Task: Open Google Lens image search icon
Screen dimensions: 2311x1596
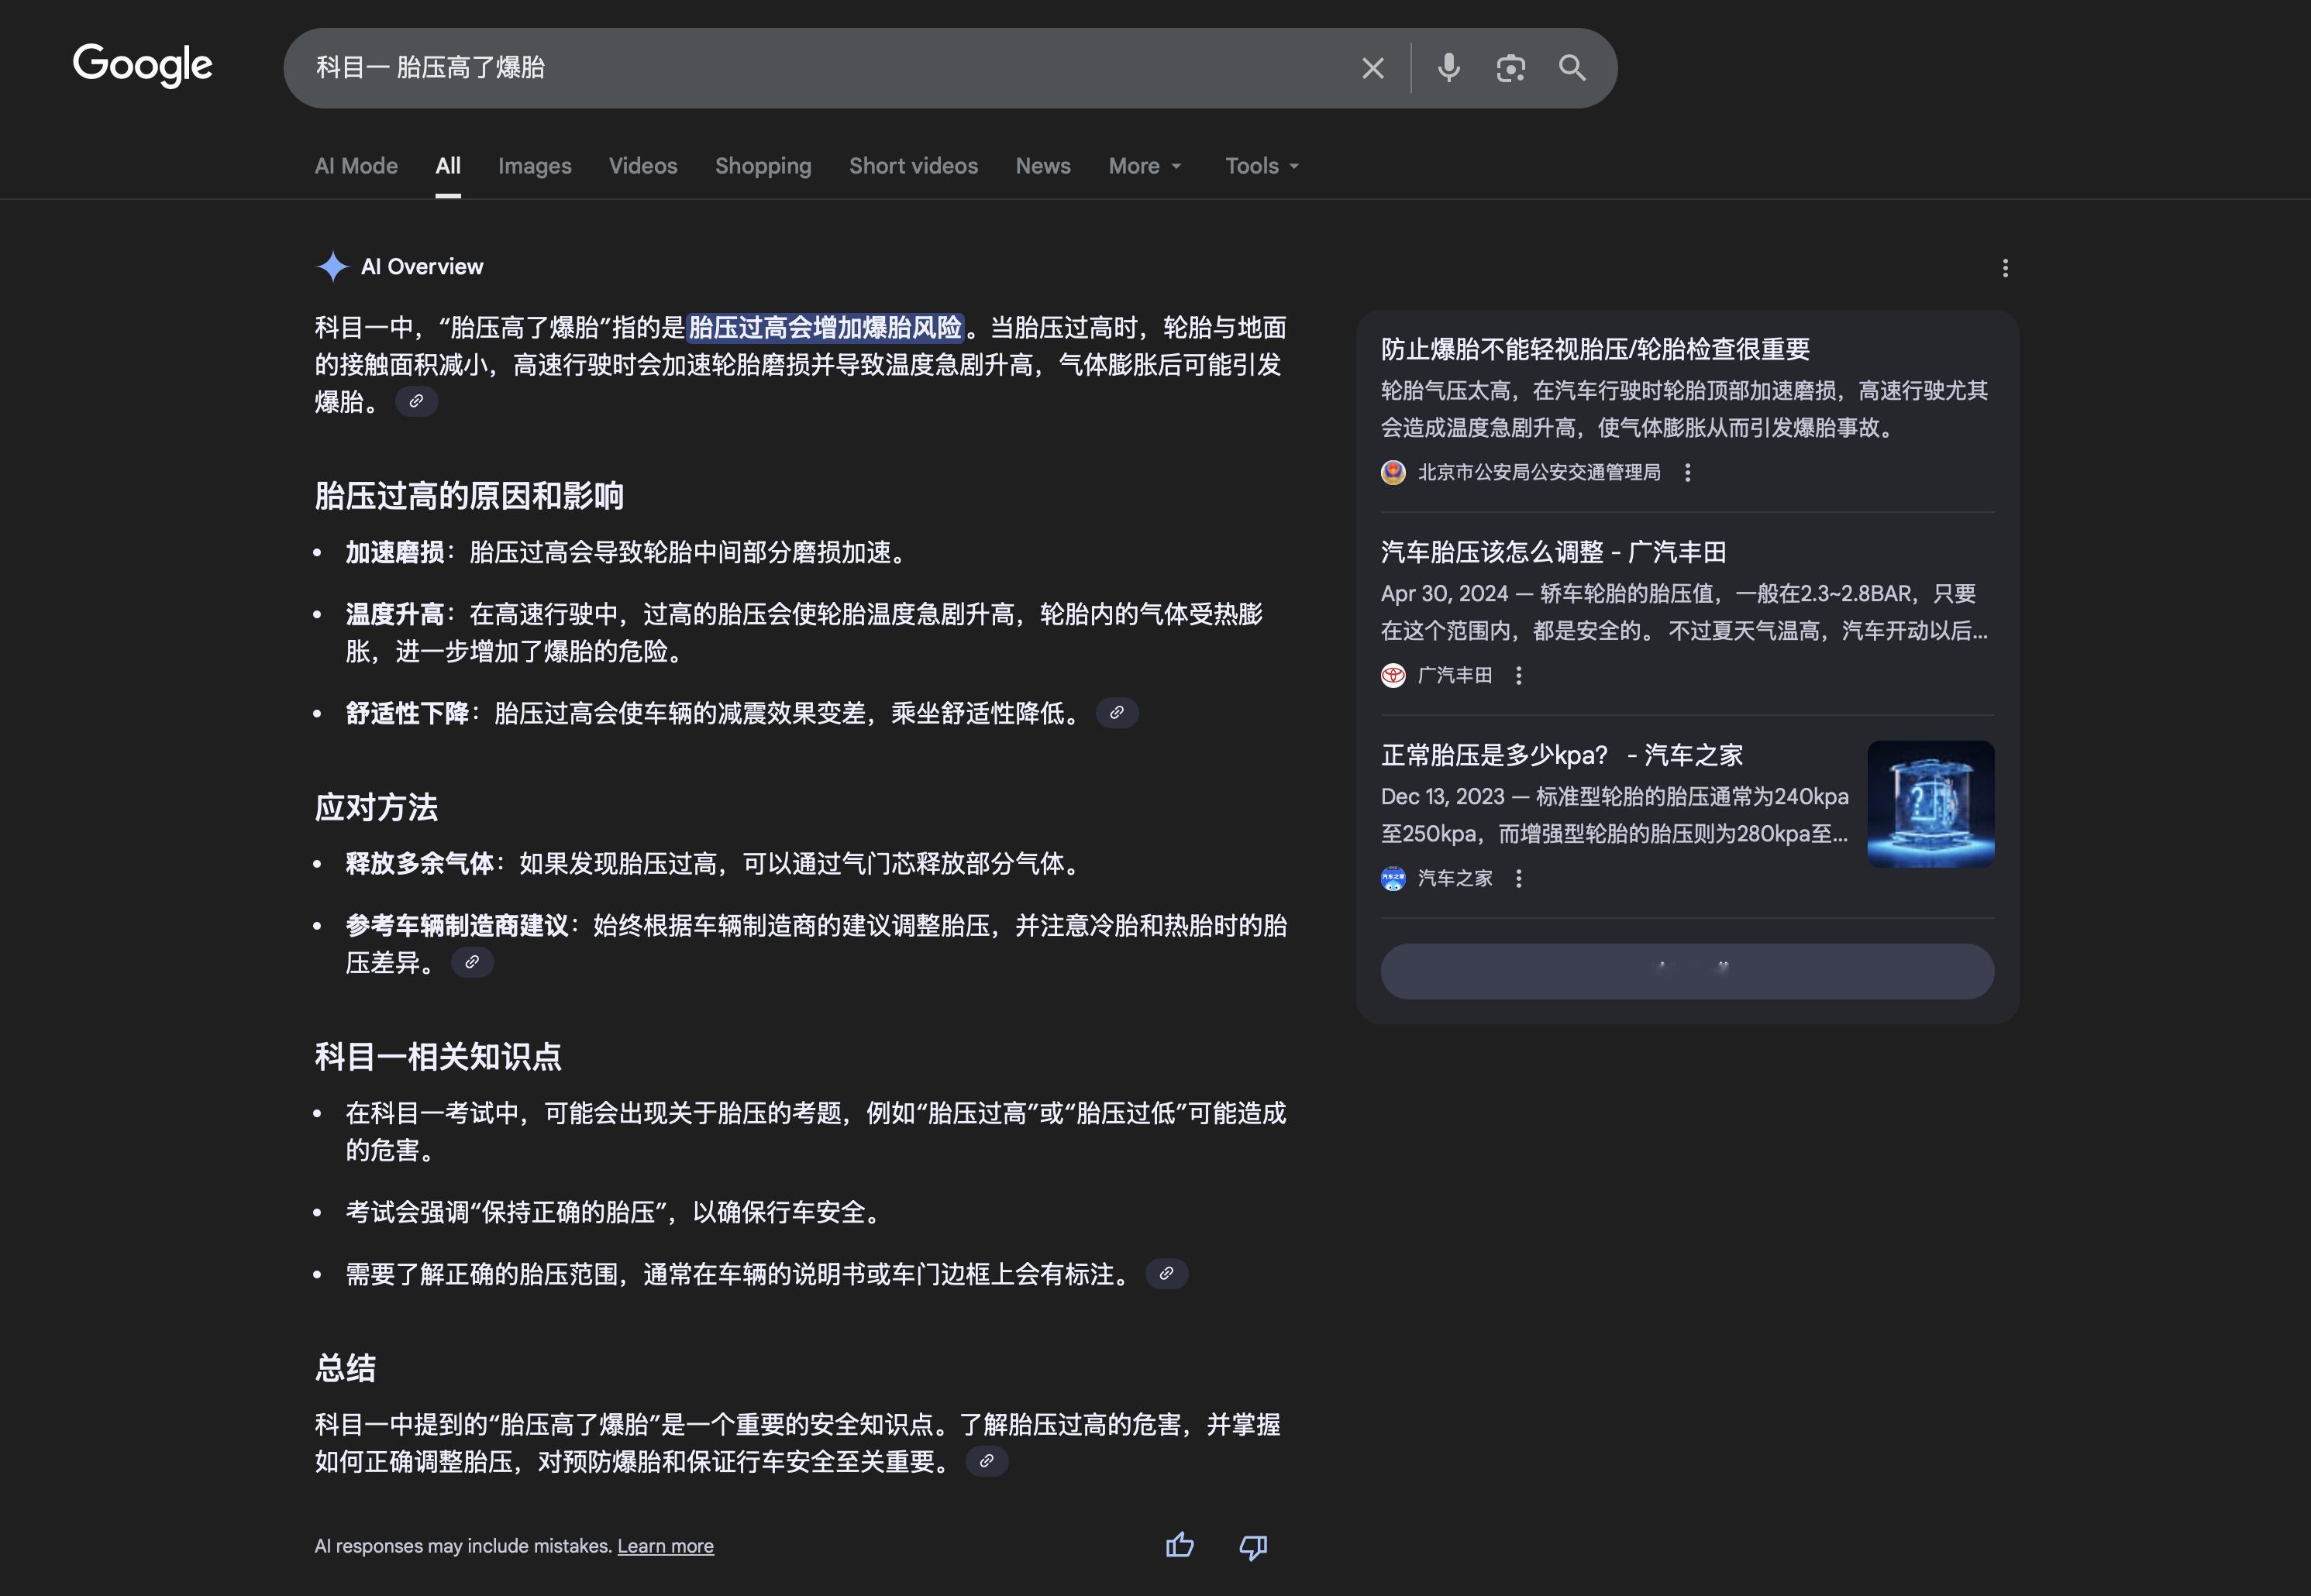Action: 1510,68
